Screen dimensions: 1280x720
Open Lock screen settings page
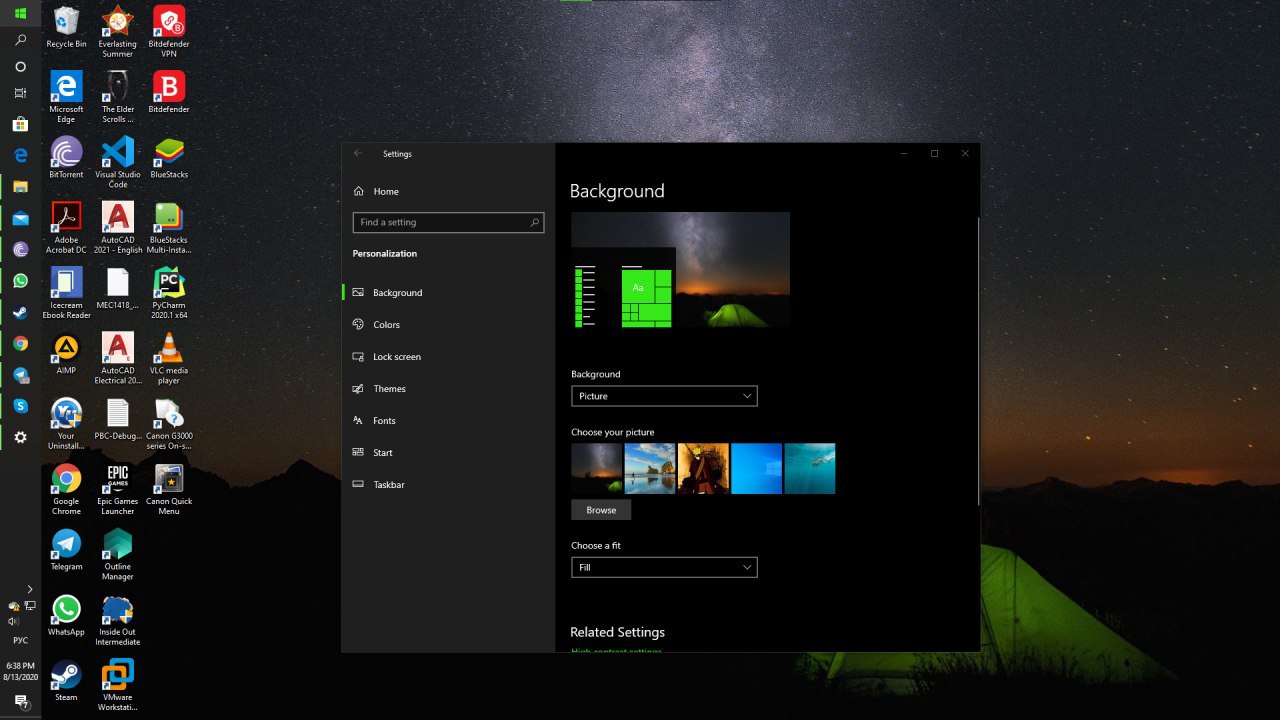pos(448,357)
